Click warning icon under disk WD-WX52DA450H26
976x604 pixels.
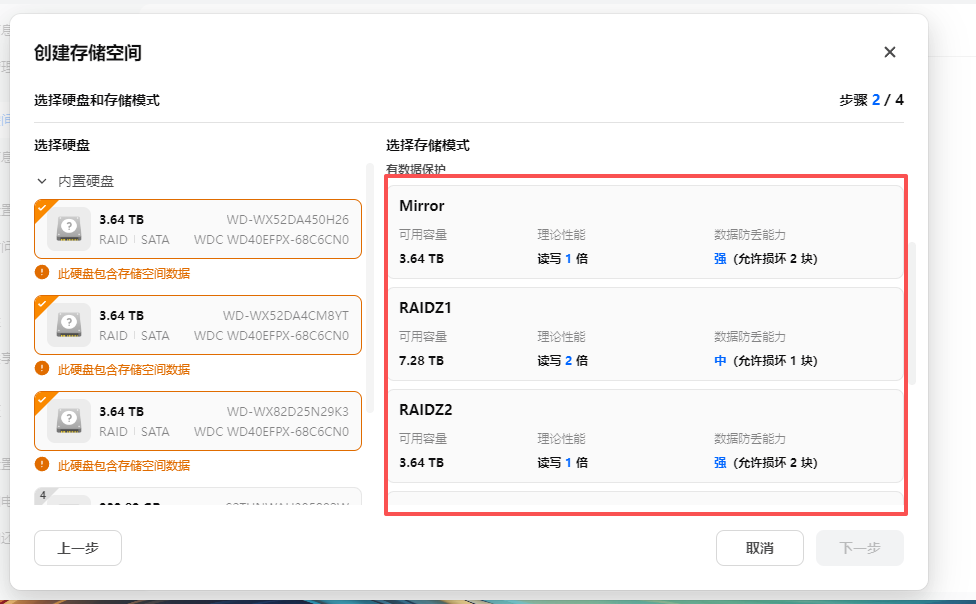coord(42,273)
